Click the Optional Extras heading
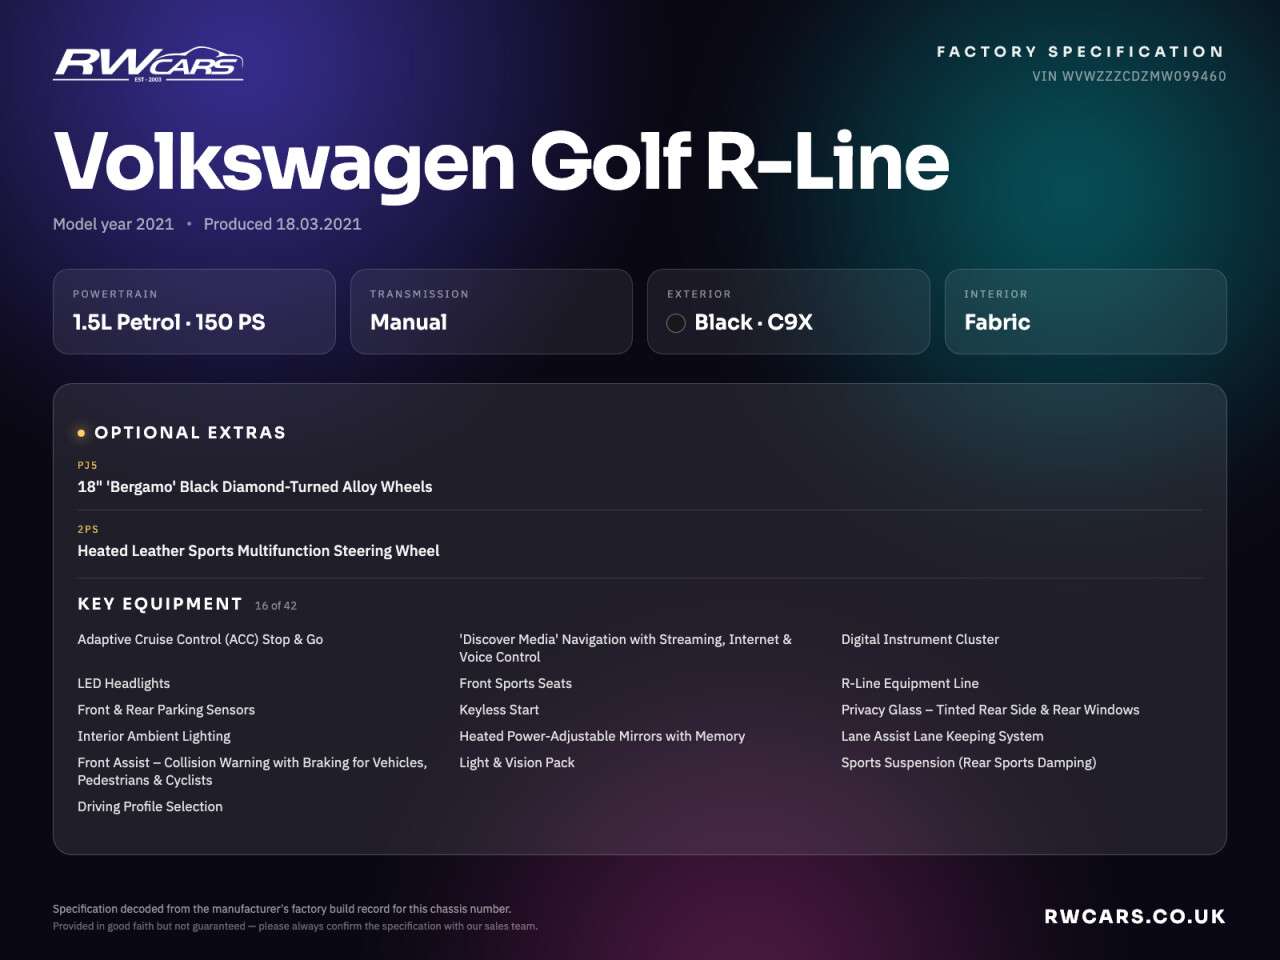This screenshot has width=1280, height=960. 190,433
